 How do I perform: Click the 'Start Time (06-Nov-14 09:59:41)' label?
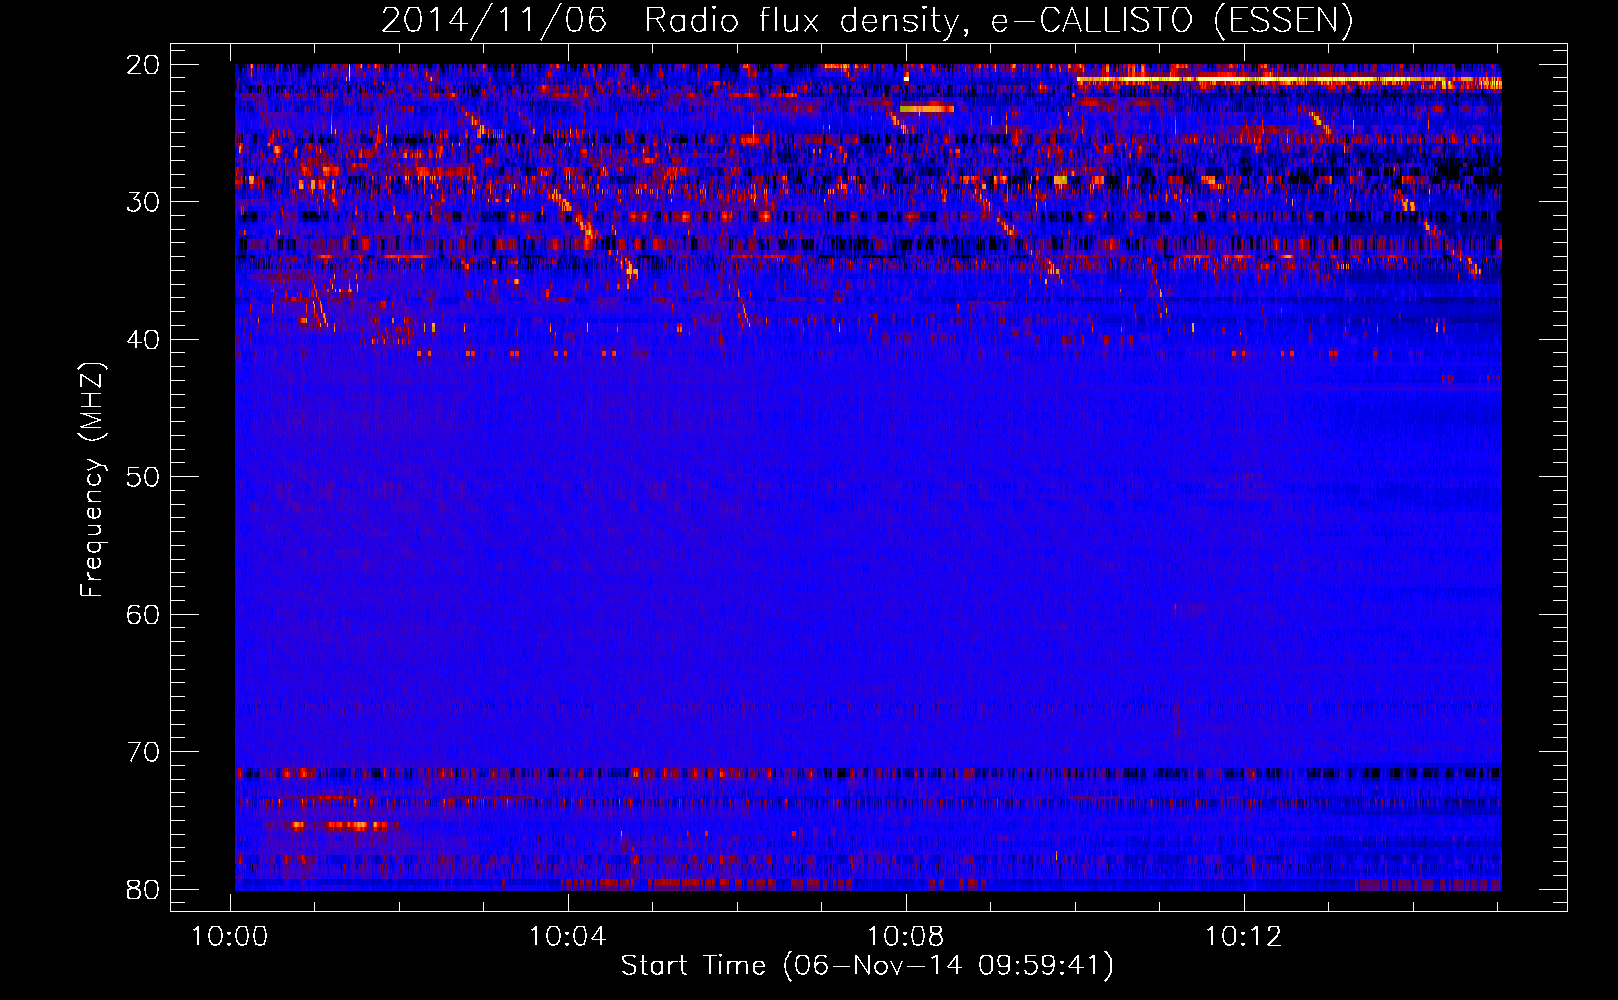867,966
